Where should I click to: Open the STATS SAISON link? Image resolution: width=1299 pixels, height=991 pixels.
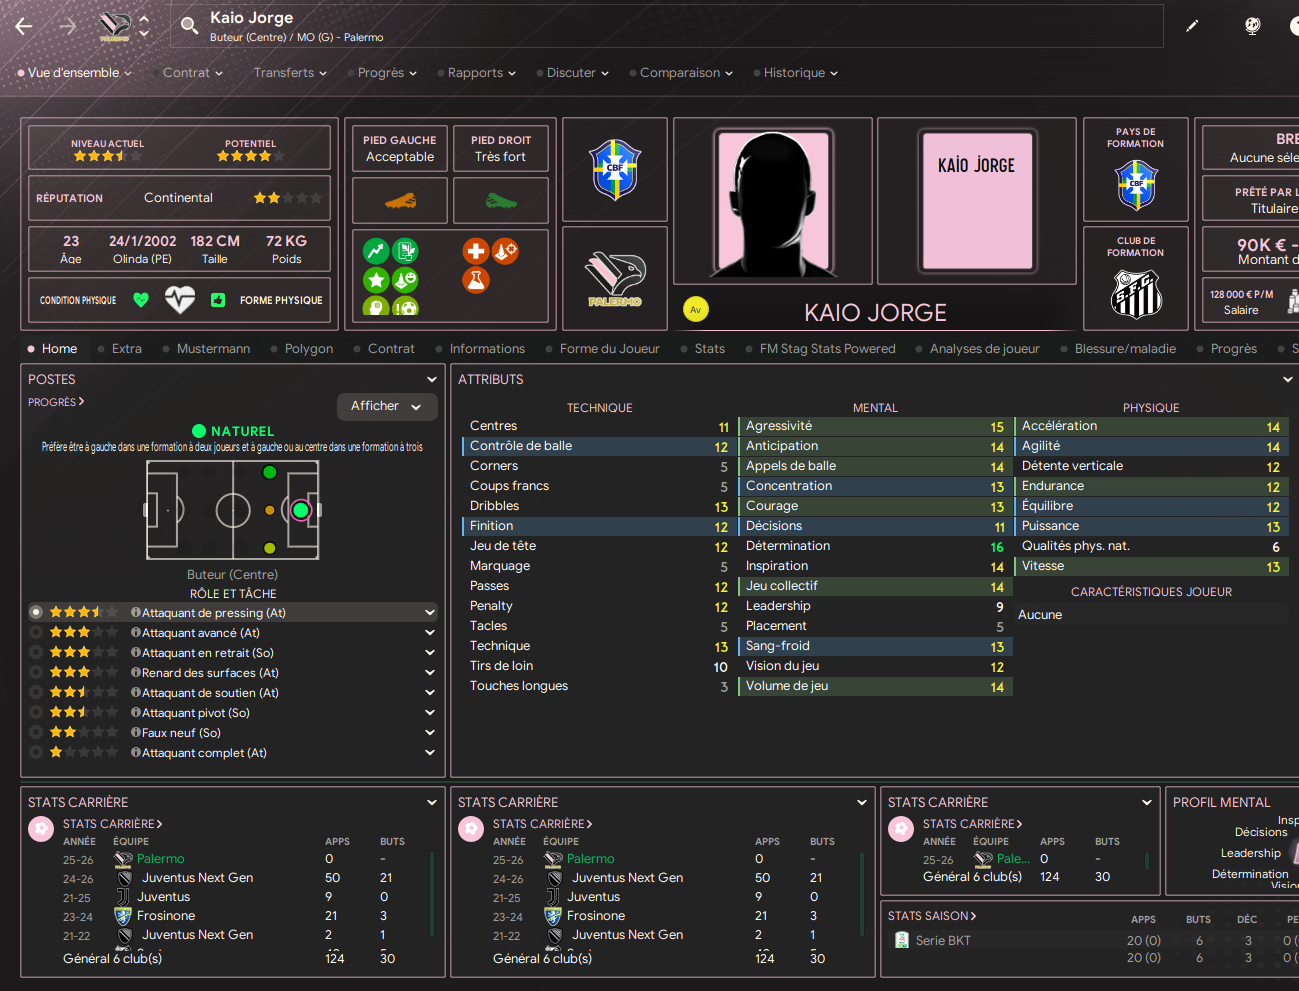point(932,916)
